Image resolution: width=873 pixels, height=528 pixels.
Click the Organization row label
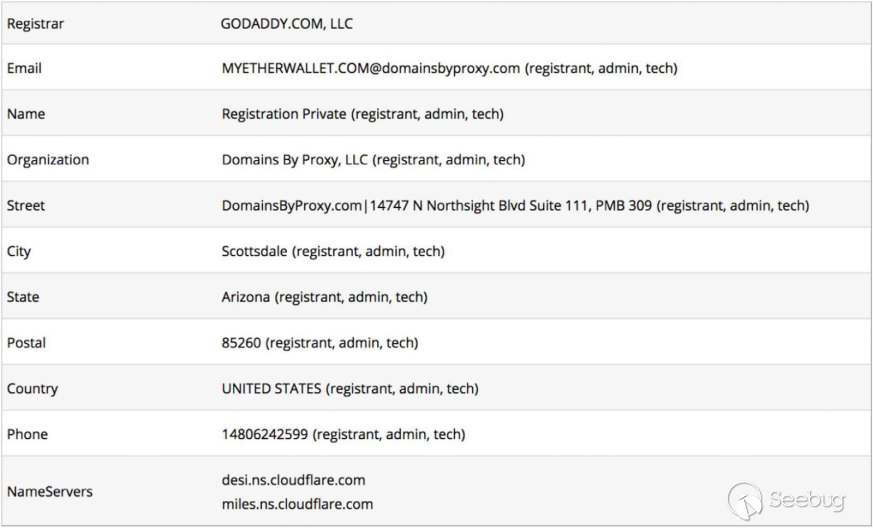(48, 160)
